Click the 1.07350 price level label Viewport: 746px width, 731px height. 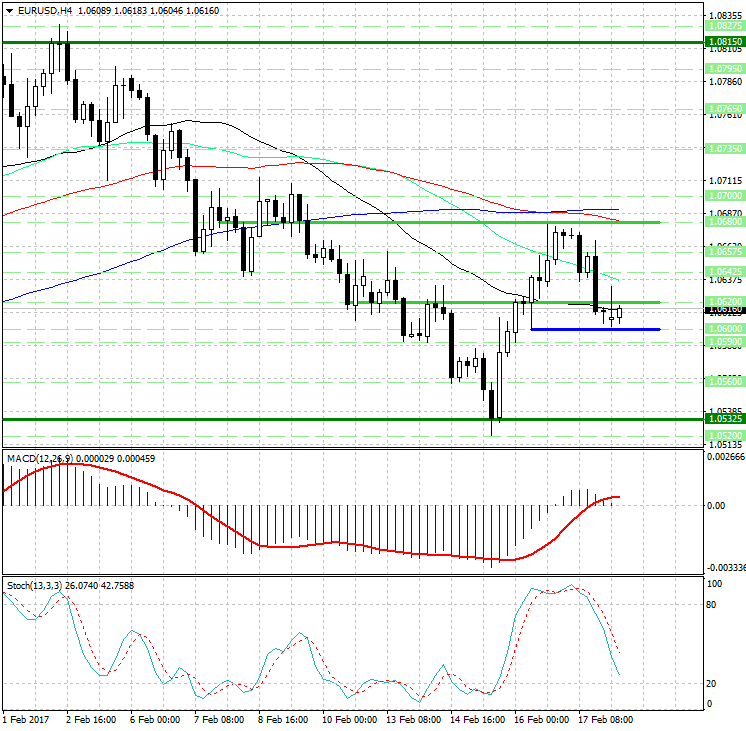(x=723, y=147)
